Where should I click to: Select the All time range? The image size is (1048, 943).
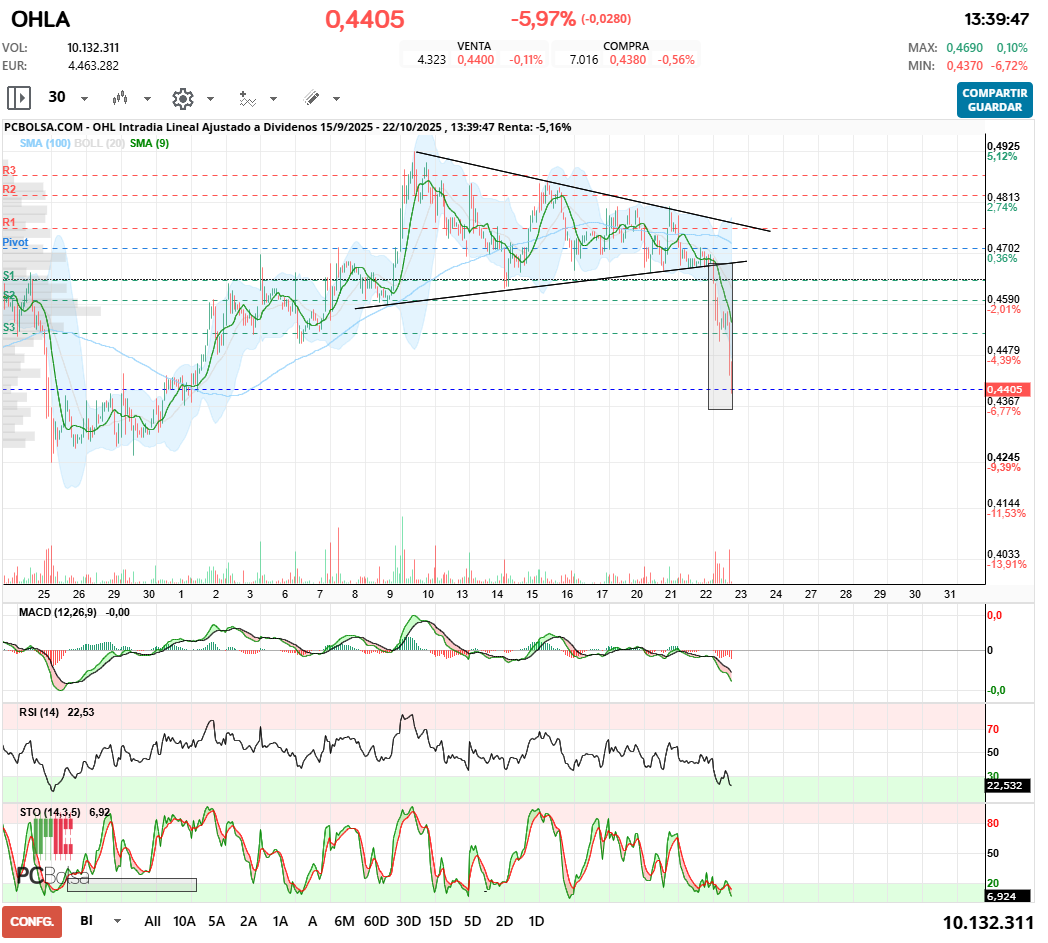click(152, 921)
